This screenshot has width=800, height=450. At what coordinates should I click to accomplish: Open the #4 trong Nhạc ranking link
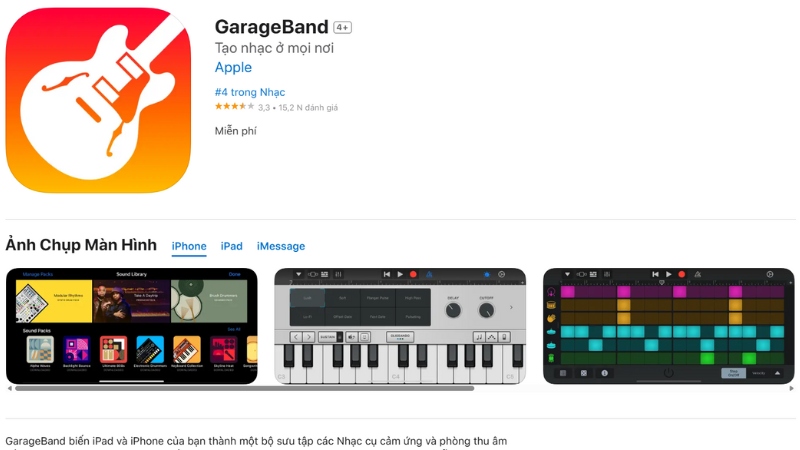(x=250, y=92)
